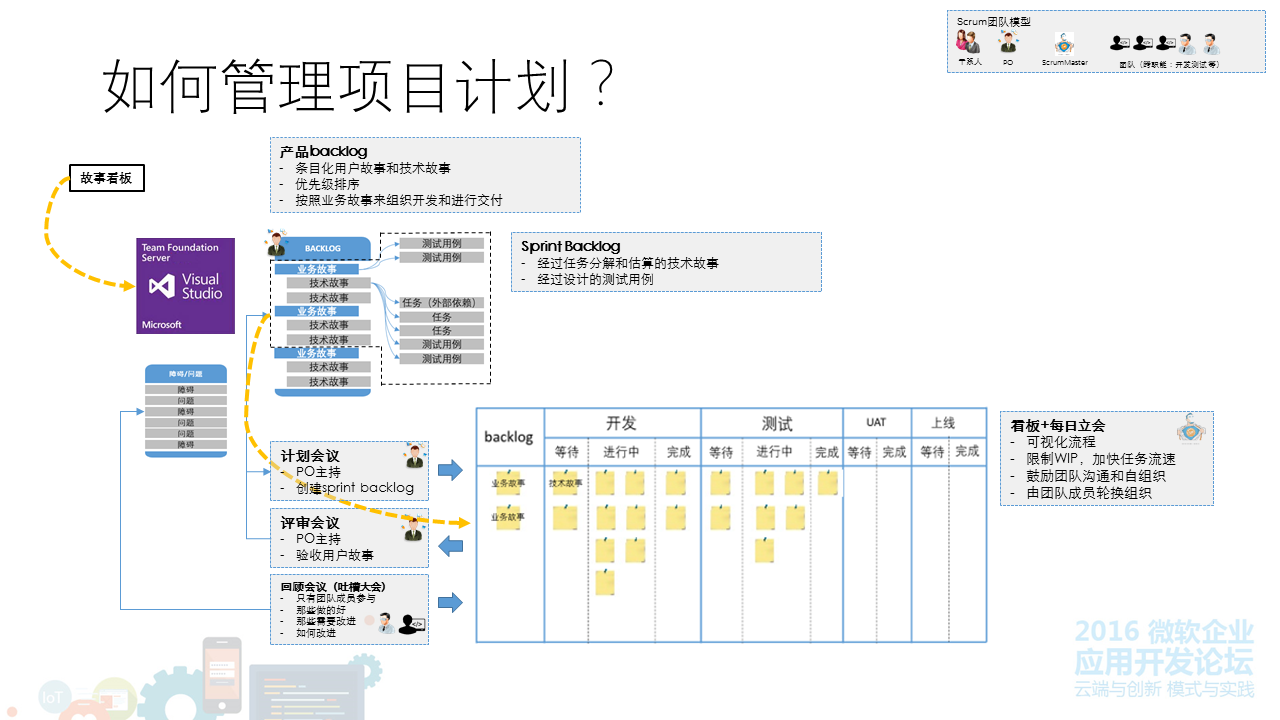The height and width of the screenshot is (720, 1280).
Task: Select the PO icon beside the BACKLOG header
Action: pos(276,244)
